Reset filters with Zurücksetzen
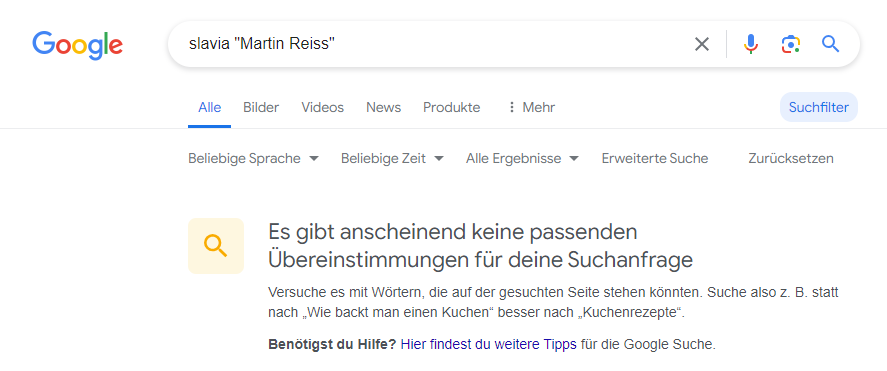887x371 pixels. tap(791, 158)
